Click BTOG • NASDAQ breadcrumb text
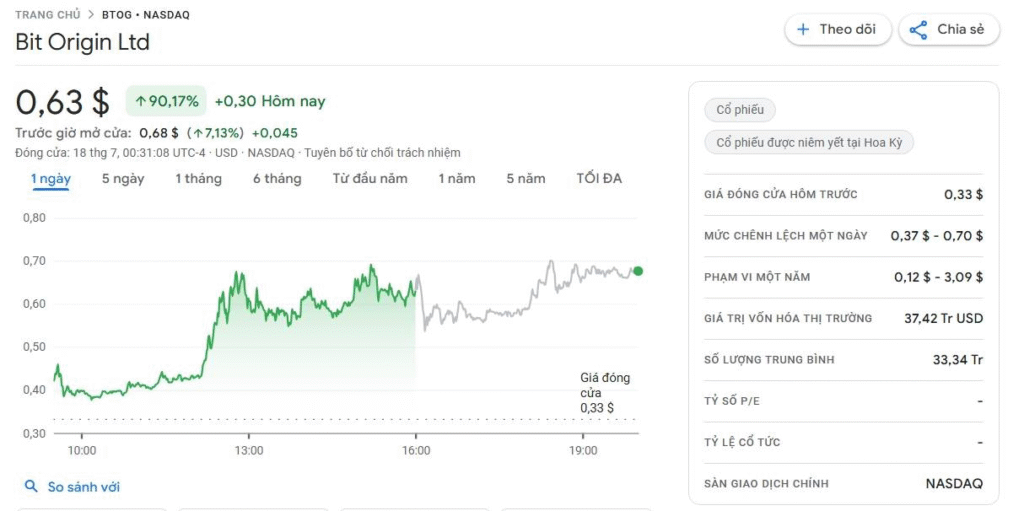 click(146, 14)
